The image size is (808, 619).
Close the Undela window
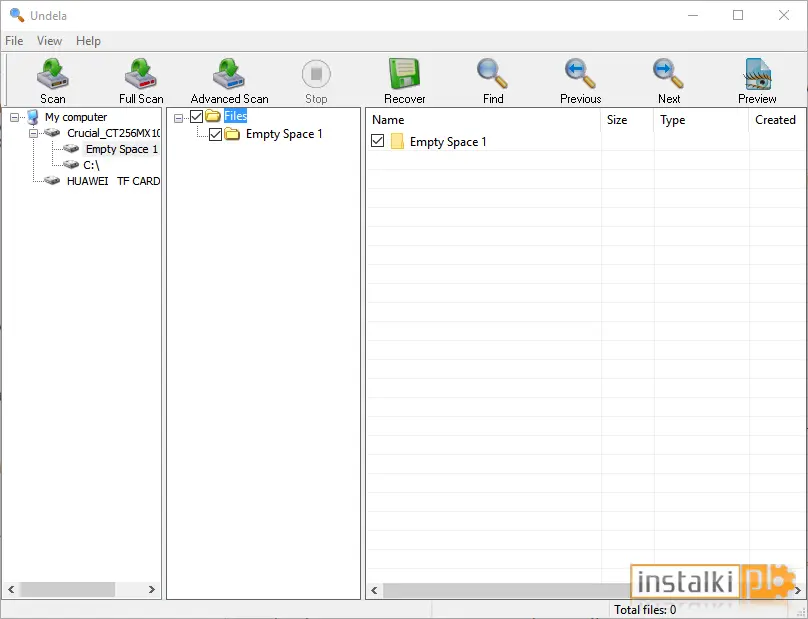tap(784, 15)
